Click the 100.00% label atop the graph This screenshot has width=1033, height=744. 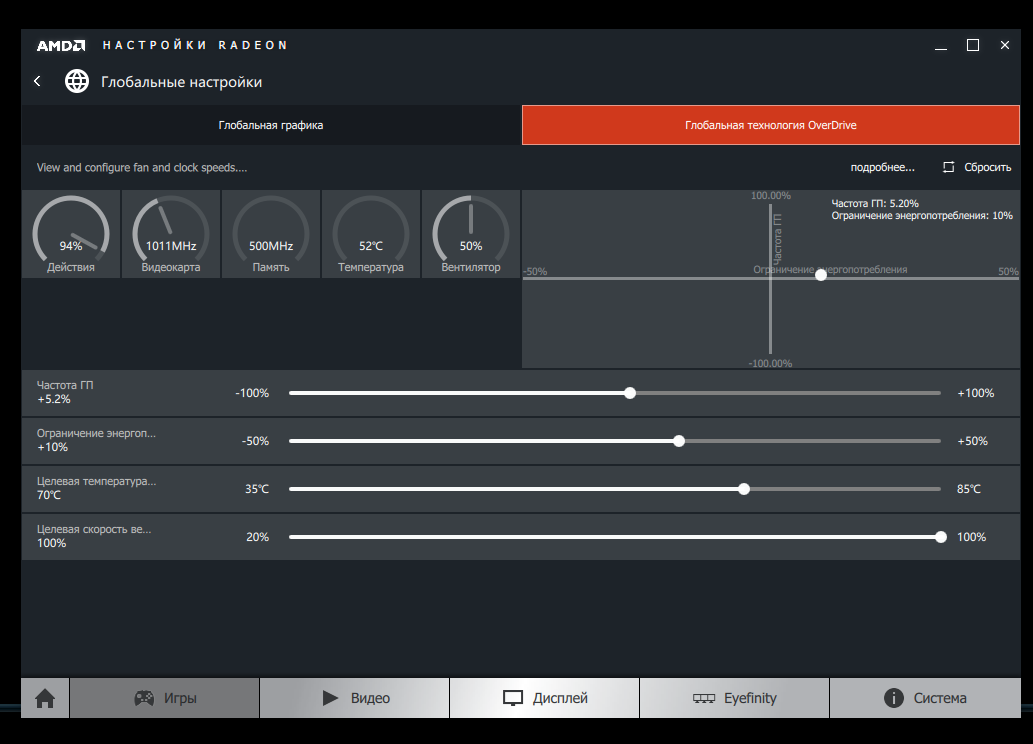coord(771,196)
